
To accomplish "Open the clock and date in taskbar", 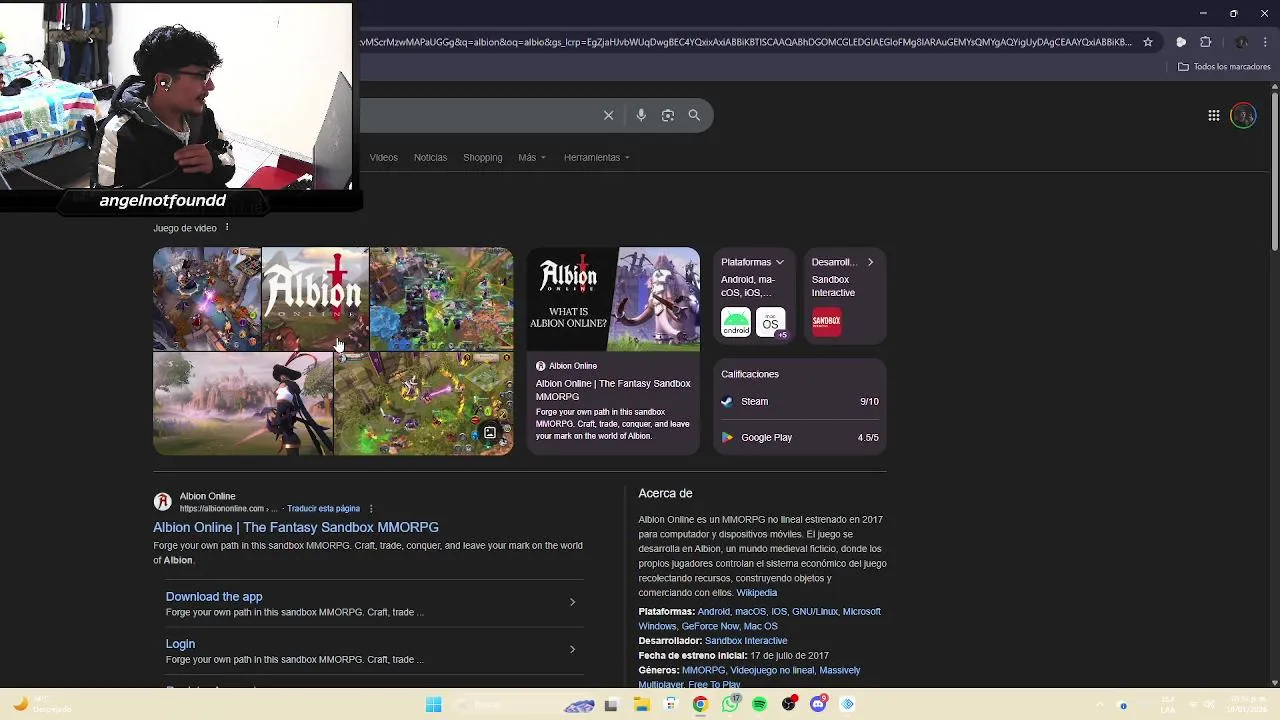I will click(x=1246, y=705).
